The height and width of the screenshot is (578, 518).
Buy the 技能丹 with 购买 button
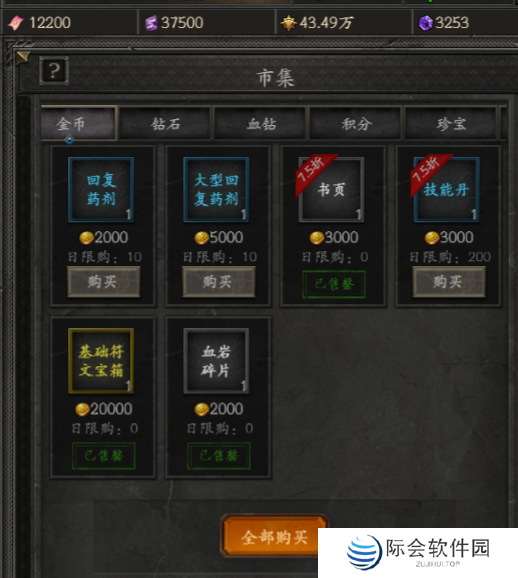pos(449,282)
